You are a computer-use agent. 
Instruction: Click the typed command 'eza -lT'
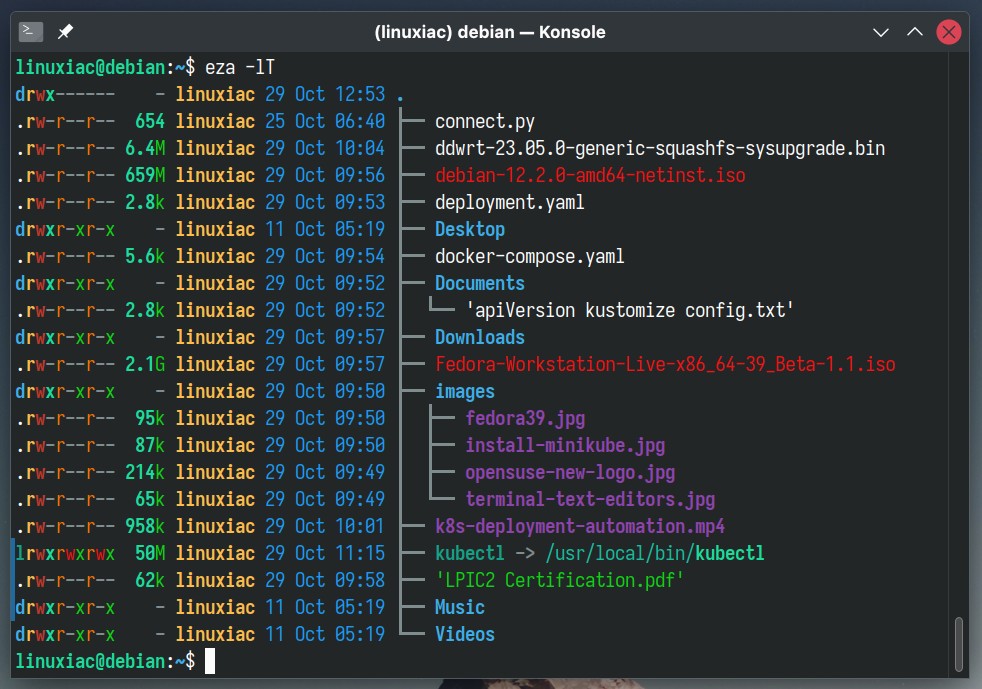click(240, 67)
